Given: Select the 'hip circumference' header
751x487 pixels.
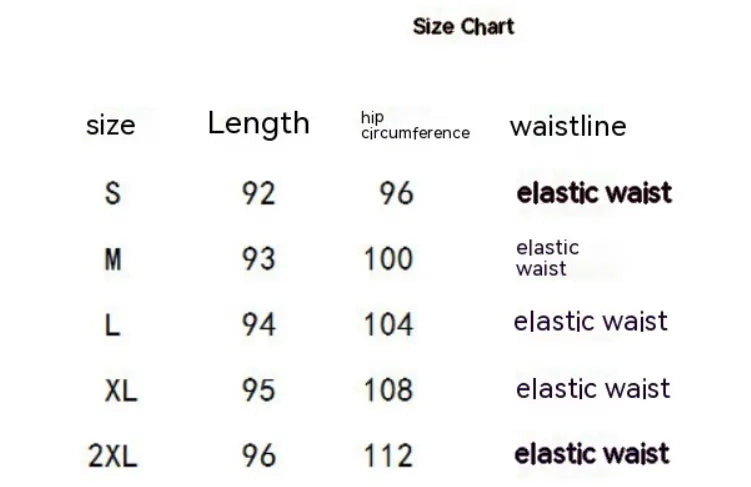Looking at the screenshot, I should coord(414,125).
